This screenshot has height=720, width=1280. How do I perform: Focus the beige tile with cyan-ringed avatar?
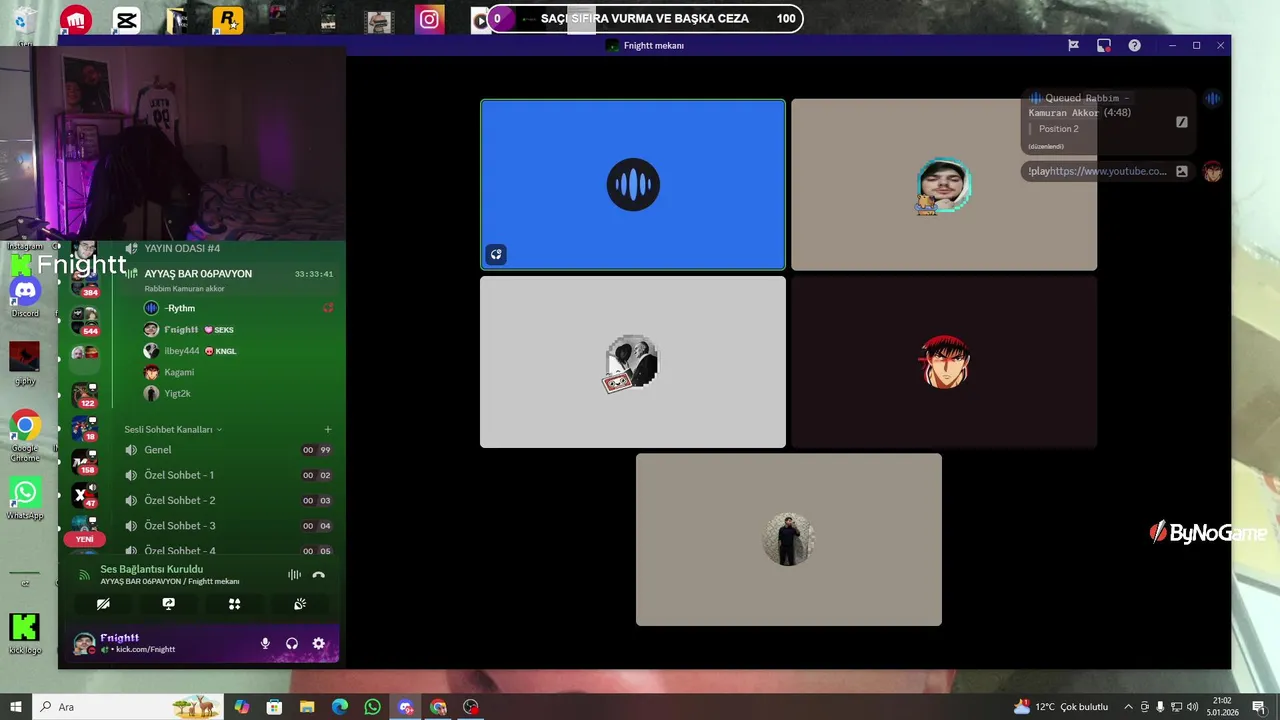944,184
